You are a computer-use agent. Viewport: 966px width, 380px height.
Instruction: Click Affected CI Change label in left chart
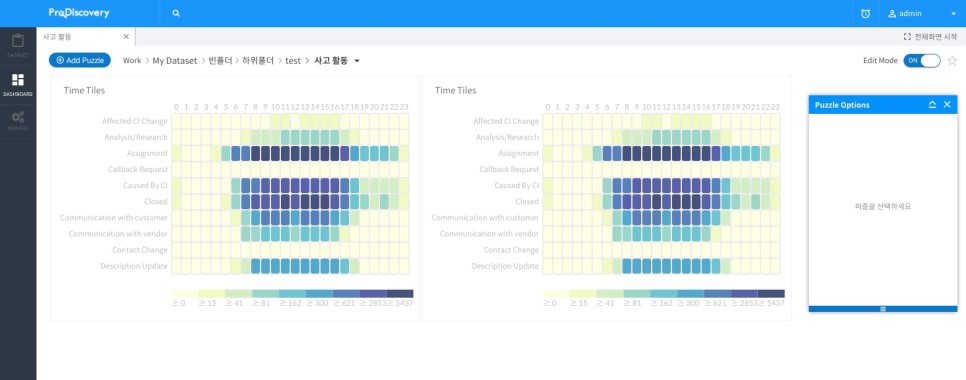[135, 121]
